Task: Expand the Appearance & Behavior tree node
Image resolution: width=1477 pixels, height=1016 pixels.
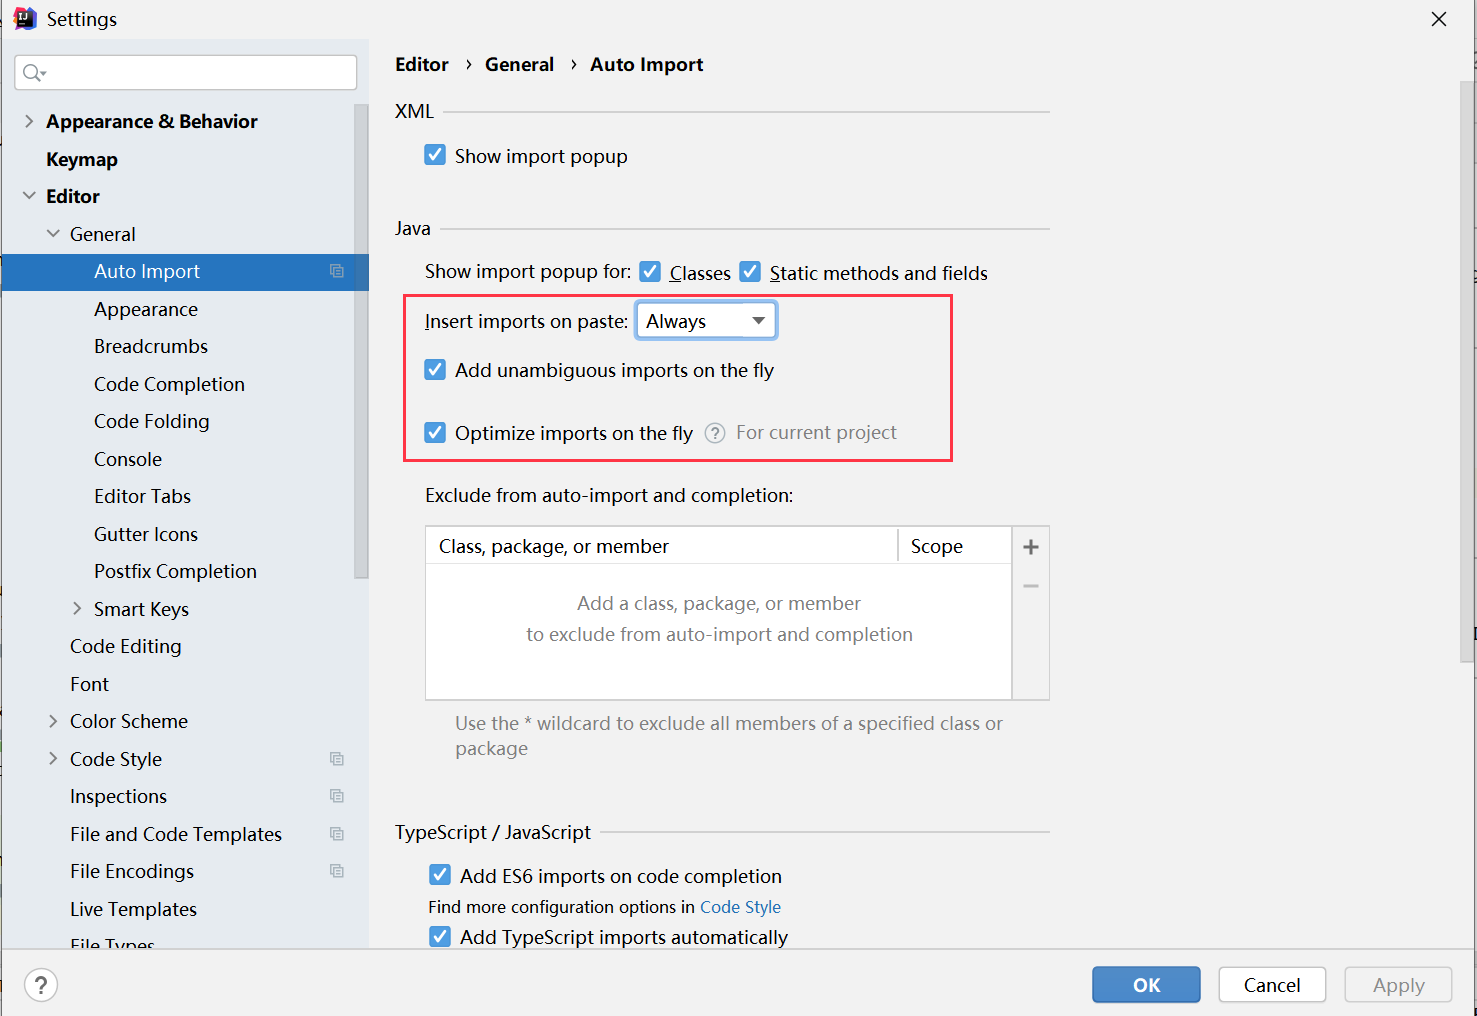Action: [x=29, y=121]
